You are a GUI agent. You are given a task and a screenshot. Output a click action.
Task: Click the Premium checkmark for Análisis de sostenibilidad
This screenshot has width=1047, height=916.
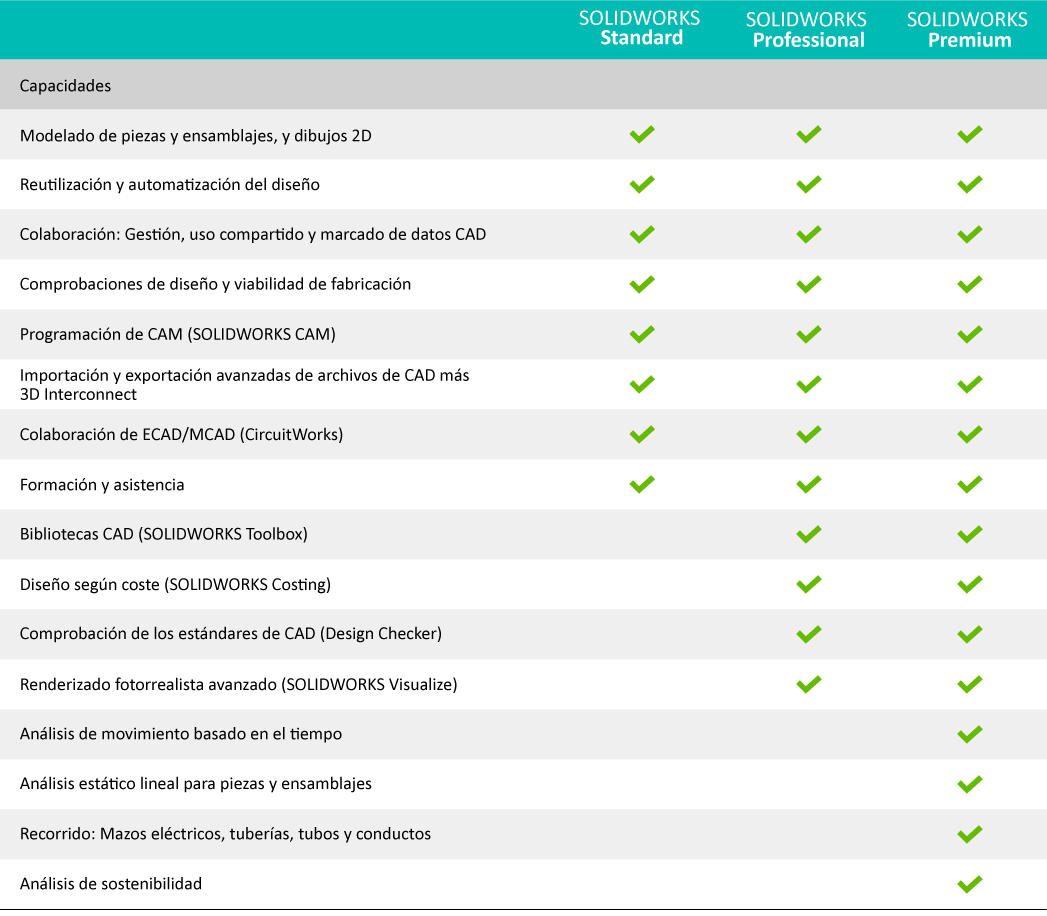(x=970, y=884)
